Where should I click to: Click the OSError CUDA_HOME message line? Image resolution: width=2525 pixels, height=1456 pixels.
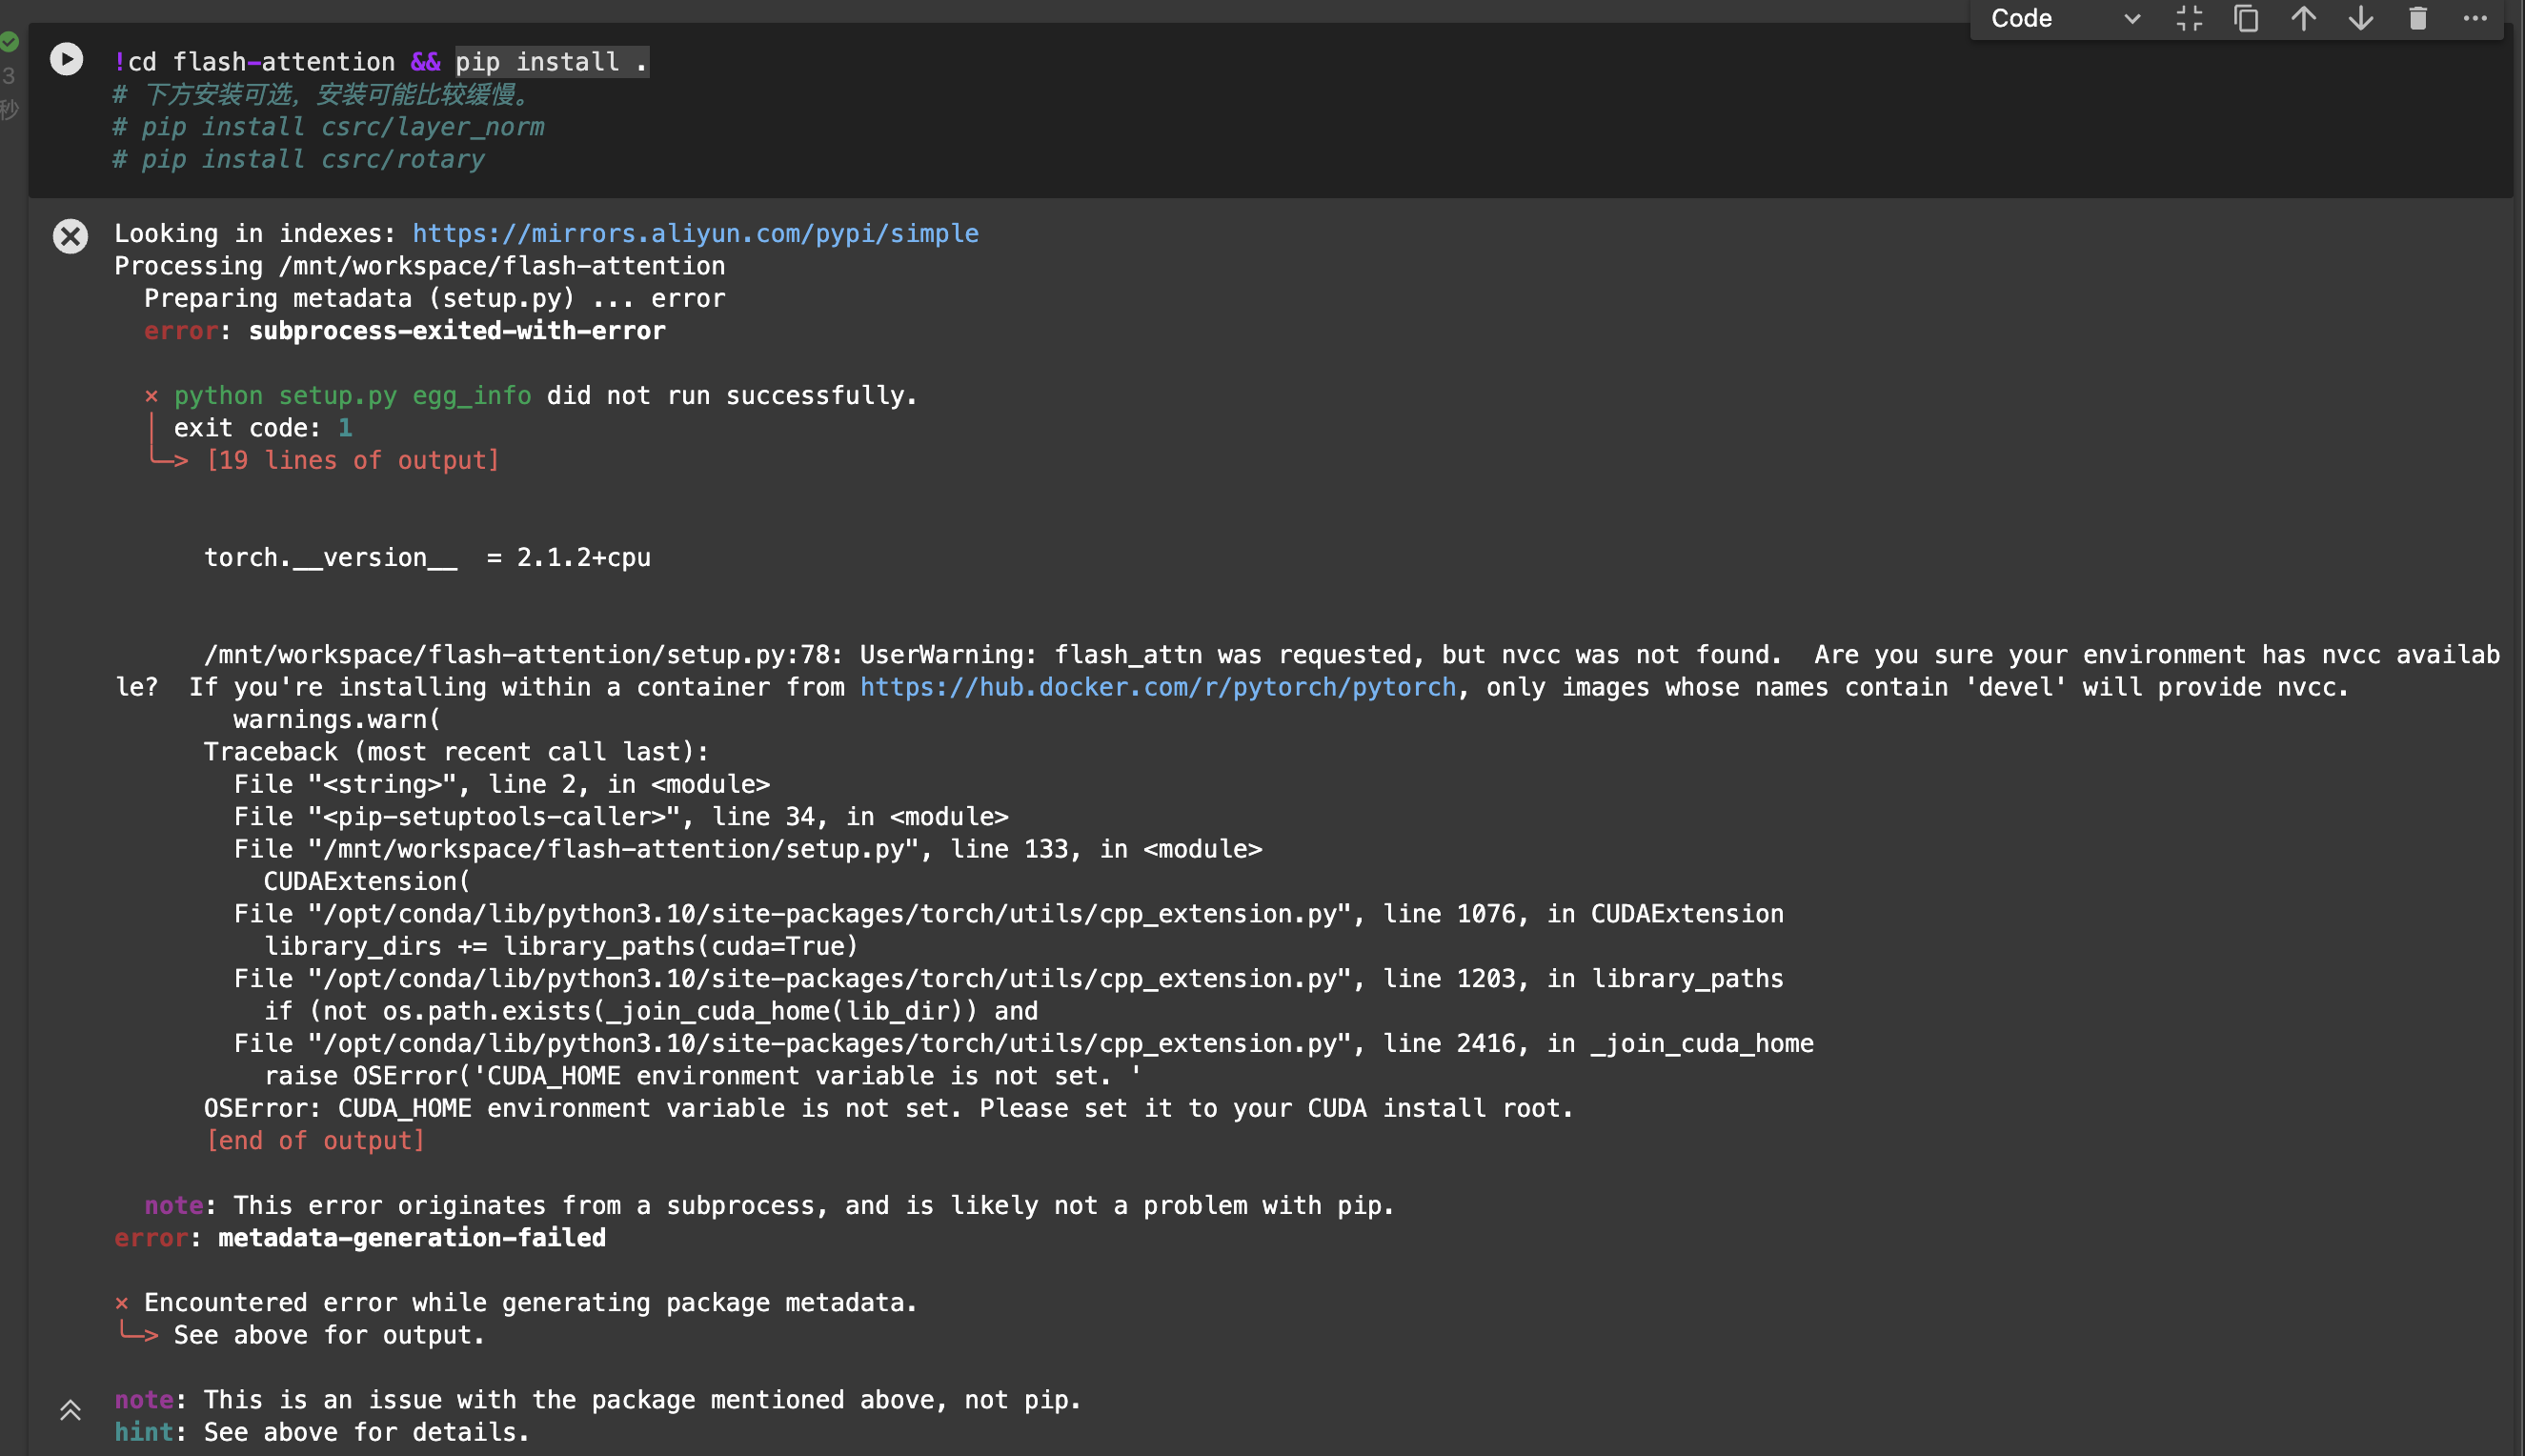coord(887,1108)
